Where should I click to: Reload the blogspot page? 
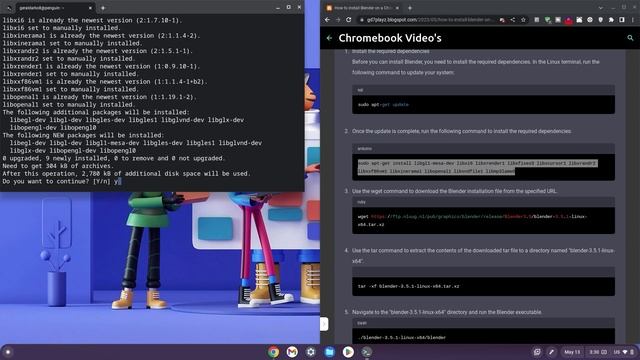click(x=349, y=20)
